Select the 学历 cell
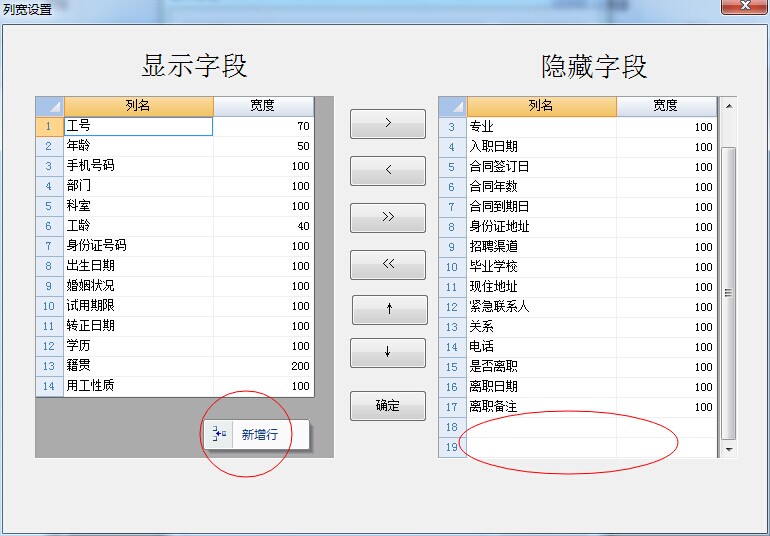770x536 pixels. [138, 346]
